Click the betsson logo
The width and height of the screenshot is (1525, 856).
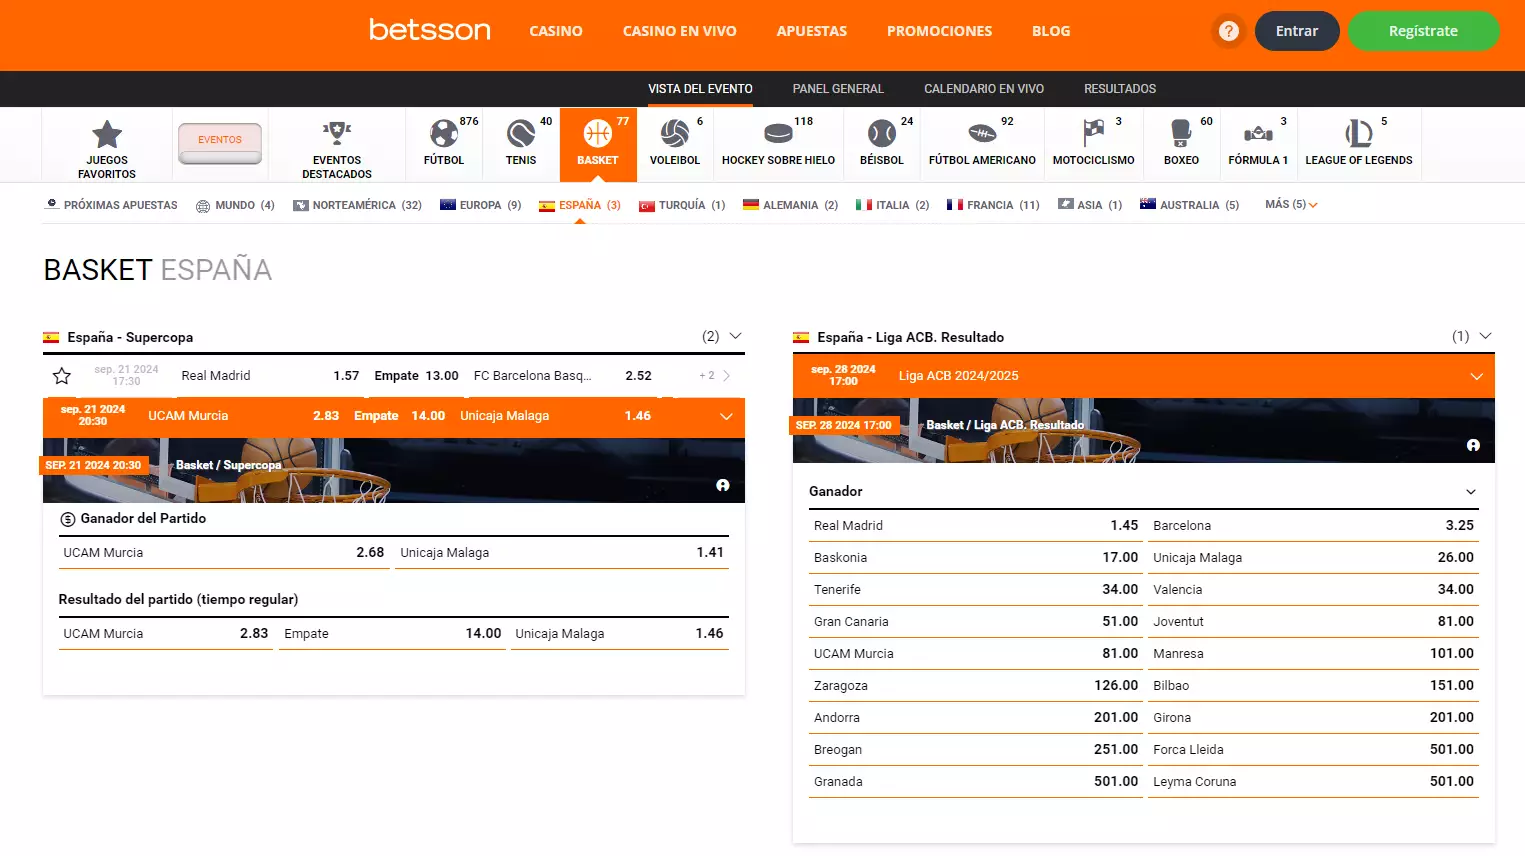[x=430, y=30]
